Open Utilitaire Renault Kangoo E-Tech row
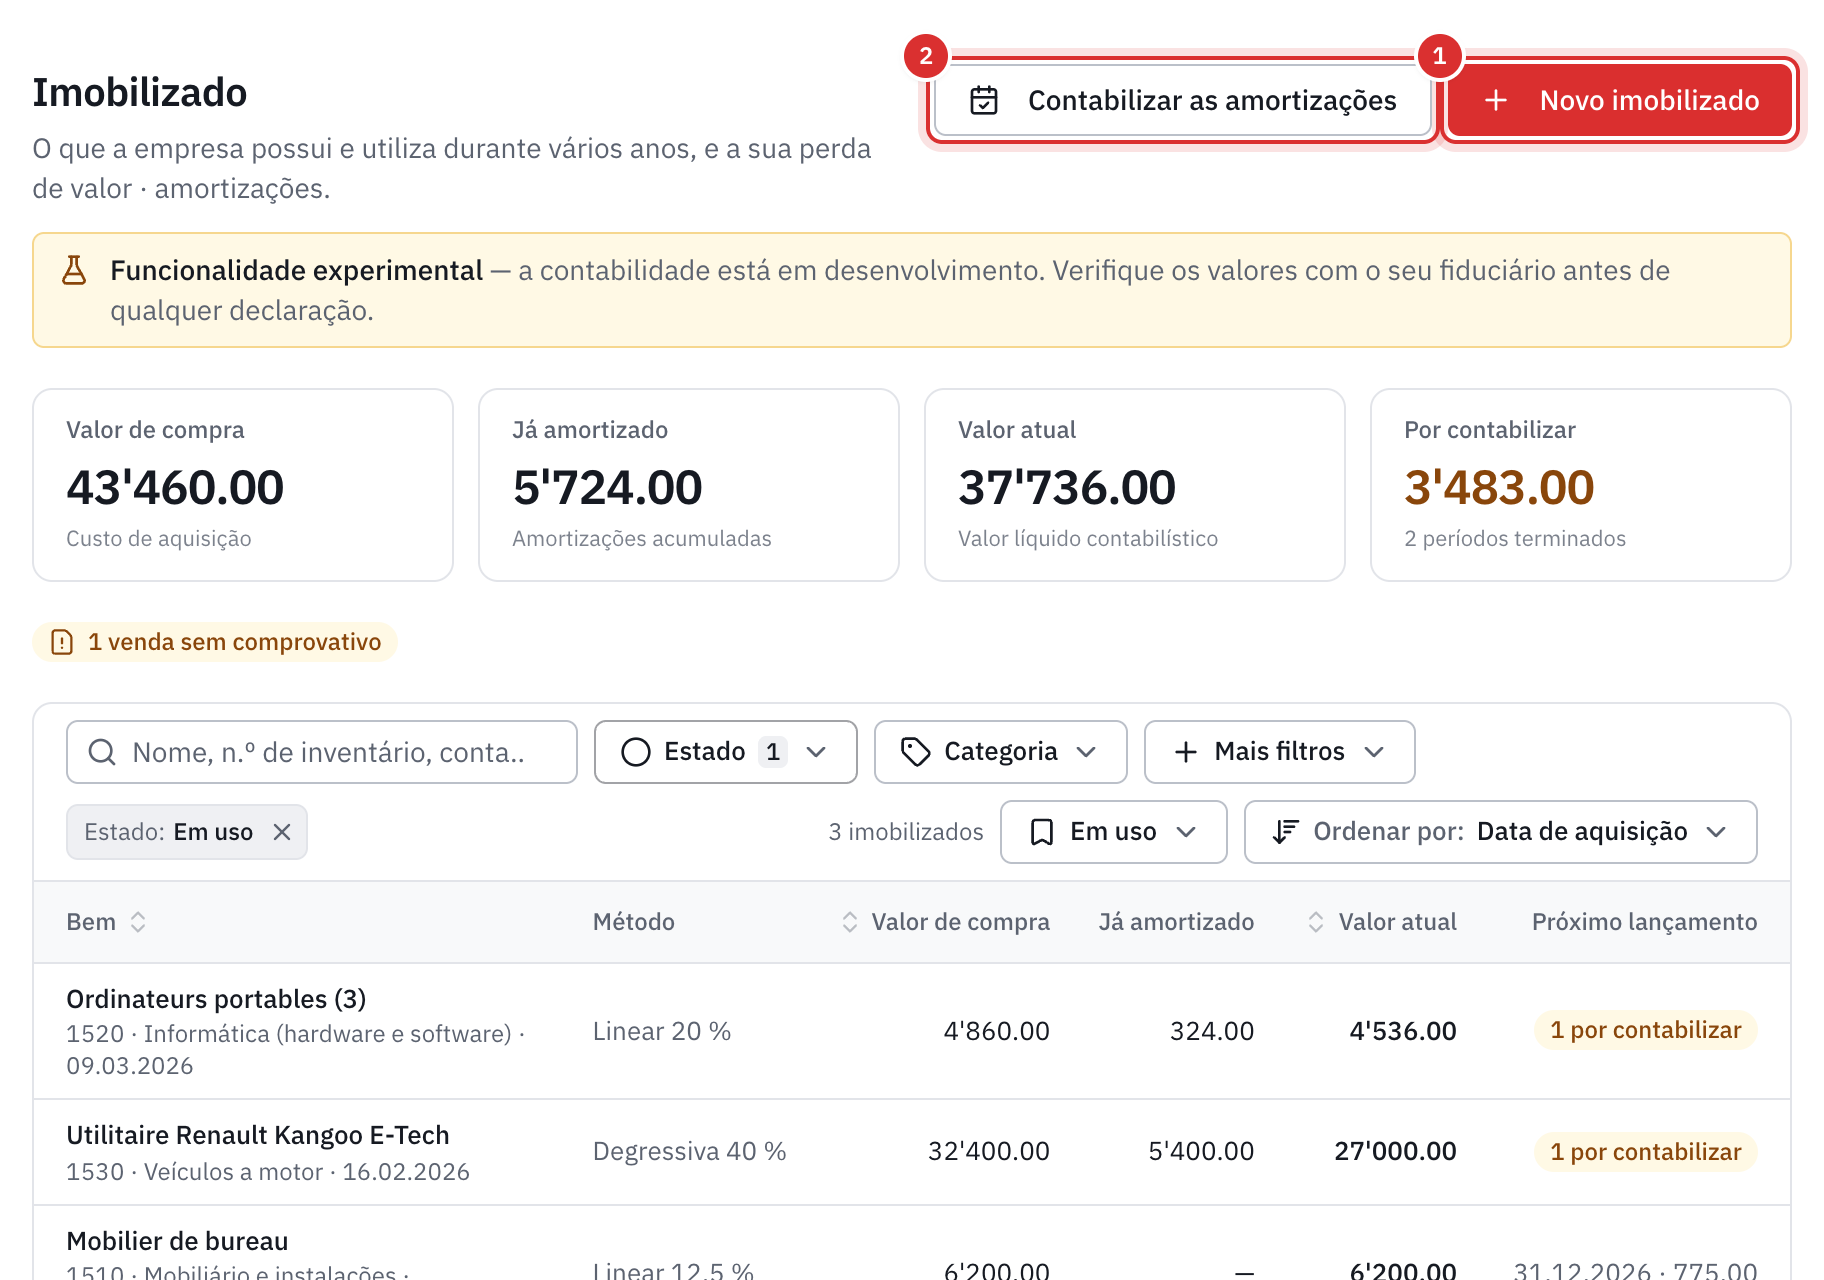The width and height of the screenshot is (1824, 1280). (912, 1152)
